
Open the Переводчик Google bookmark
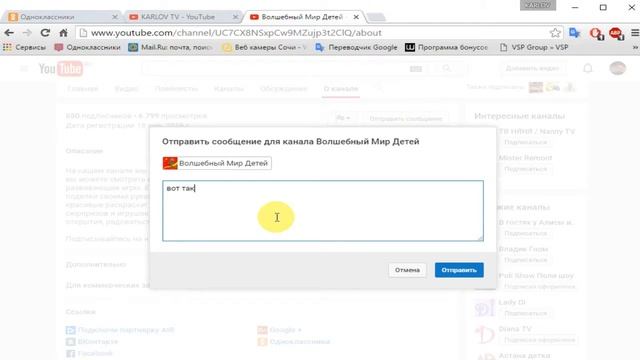356,47
